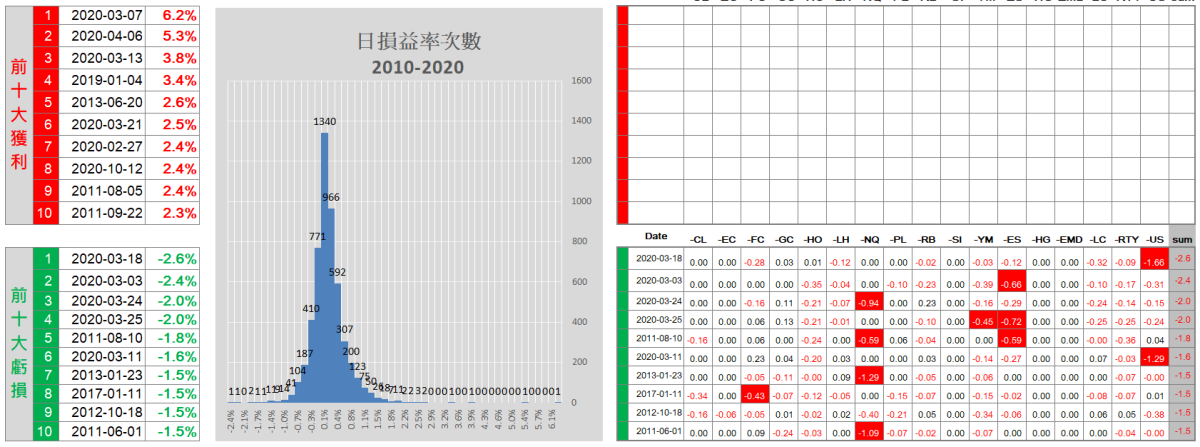The height and width of the screenshot is (447, 1200).
Task: Select the red -0.66 cell
Action: point(1012,283)
